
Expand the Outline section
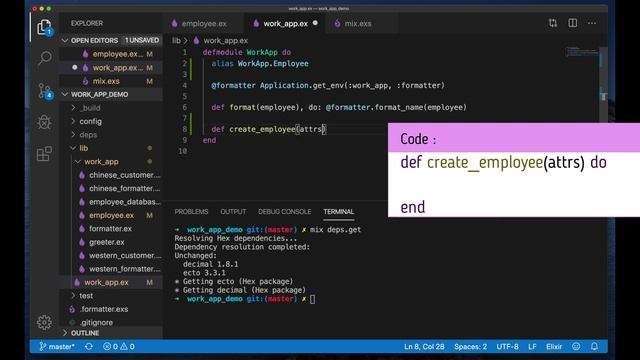[111, 333]
